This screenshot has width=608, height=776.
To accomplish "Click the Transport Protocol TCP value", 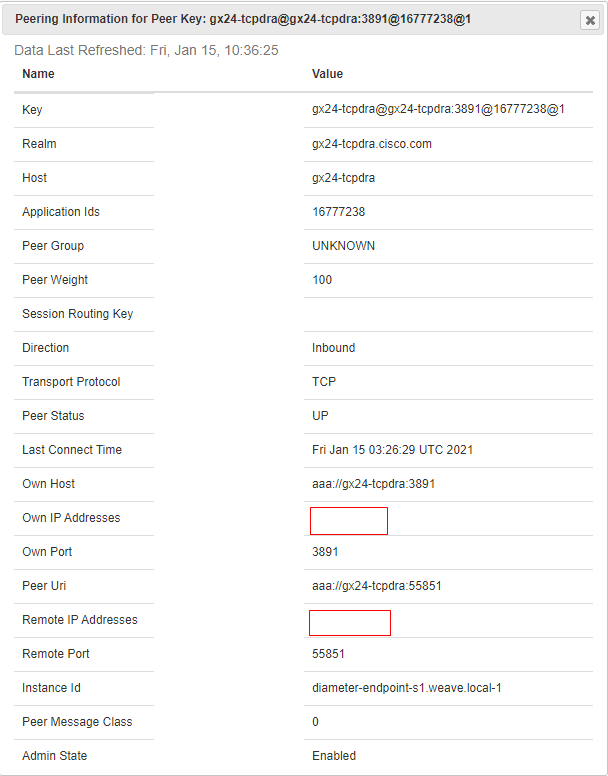I will click(324, 382).
